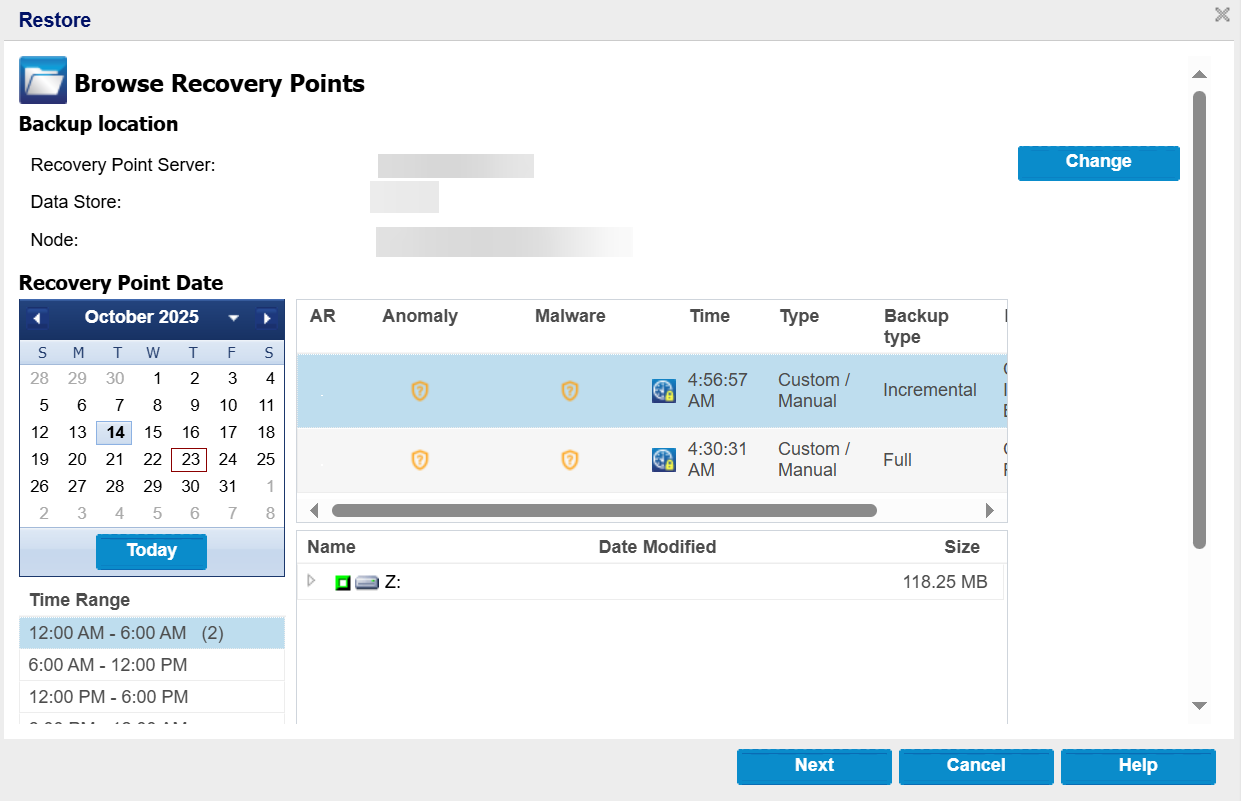
Task: Click the anomaly shield icon in the Full backup row
Action: pyautogui.click(x=420, y=460)
